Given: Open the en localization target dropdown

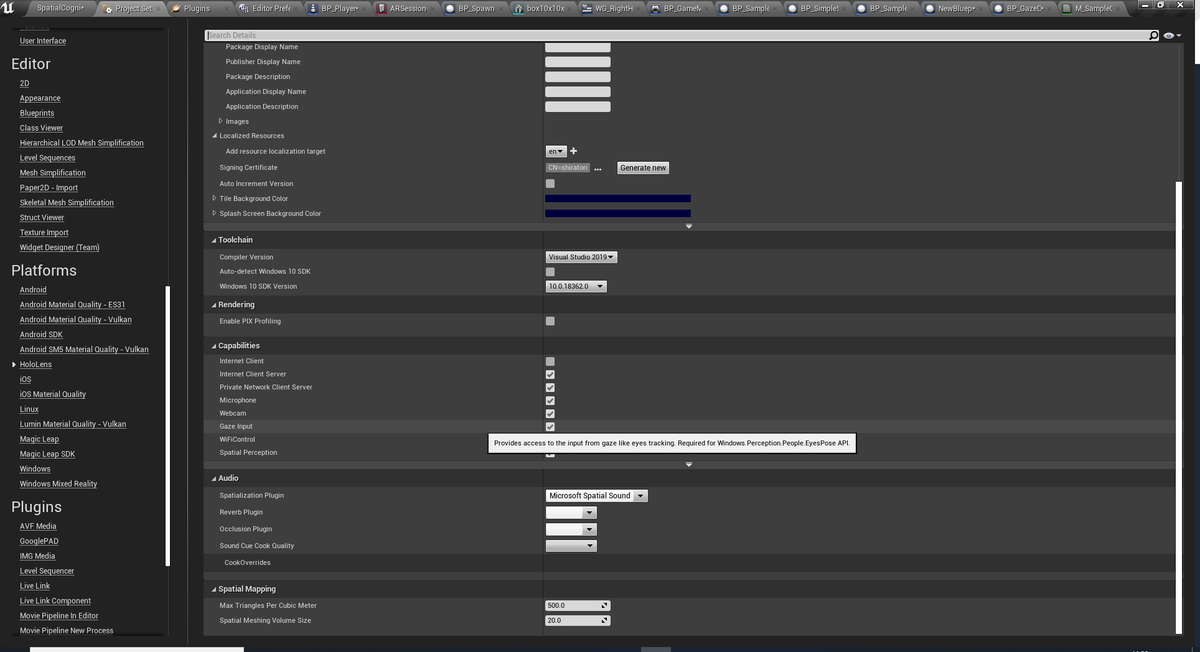Looking at the screenshot, I should pyautogui.click(x=556, y=151).
